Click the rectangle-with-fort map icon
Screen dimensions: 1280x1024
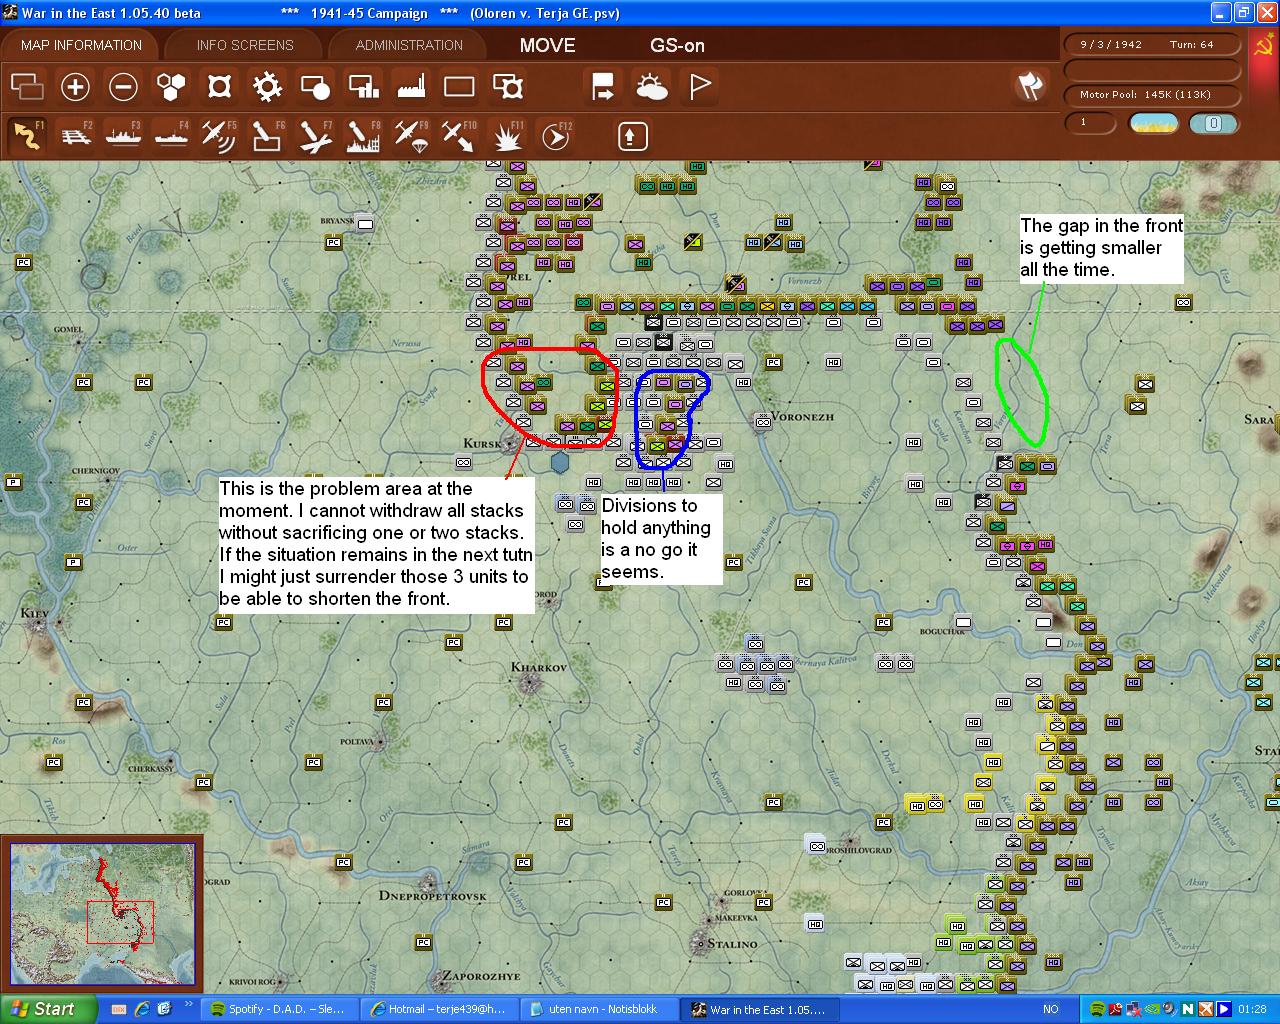click(508, 87)
